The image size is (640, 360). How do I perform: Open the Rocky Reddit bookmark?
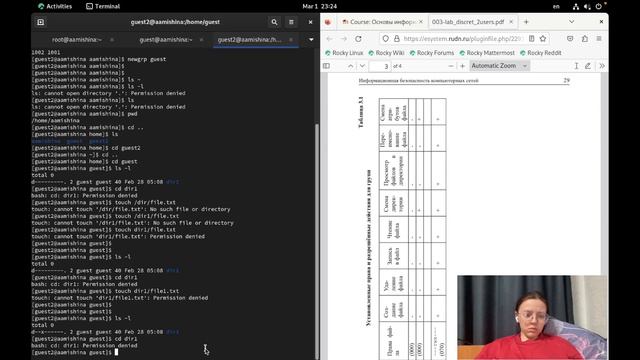(541, 53)
